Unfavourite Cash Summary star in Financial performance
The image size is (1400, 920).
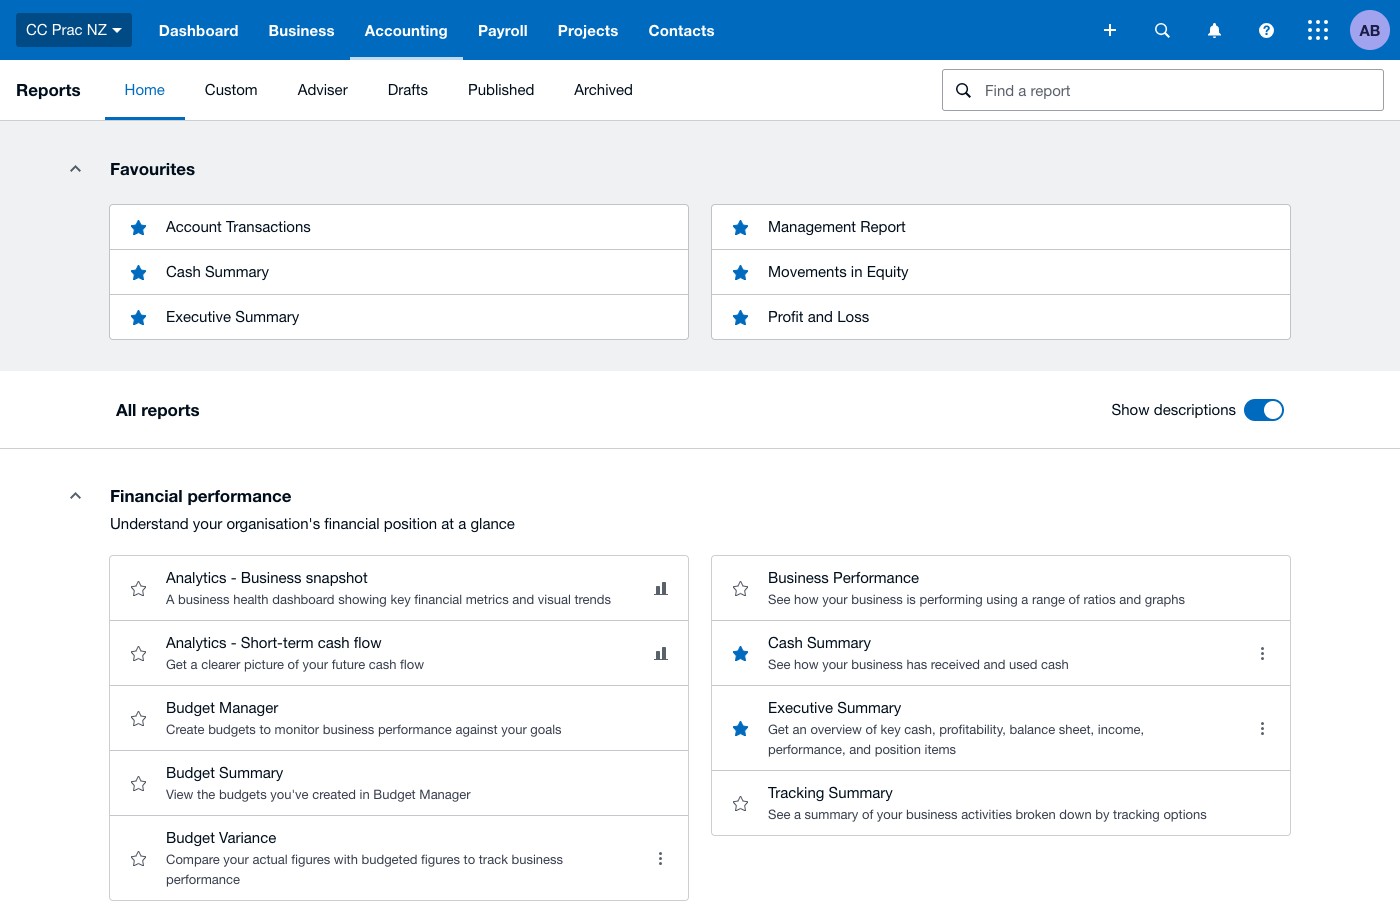pyautogui.click(x=741, y=654)
